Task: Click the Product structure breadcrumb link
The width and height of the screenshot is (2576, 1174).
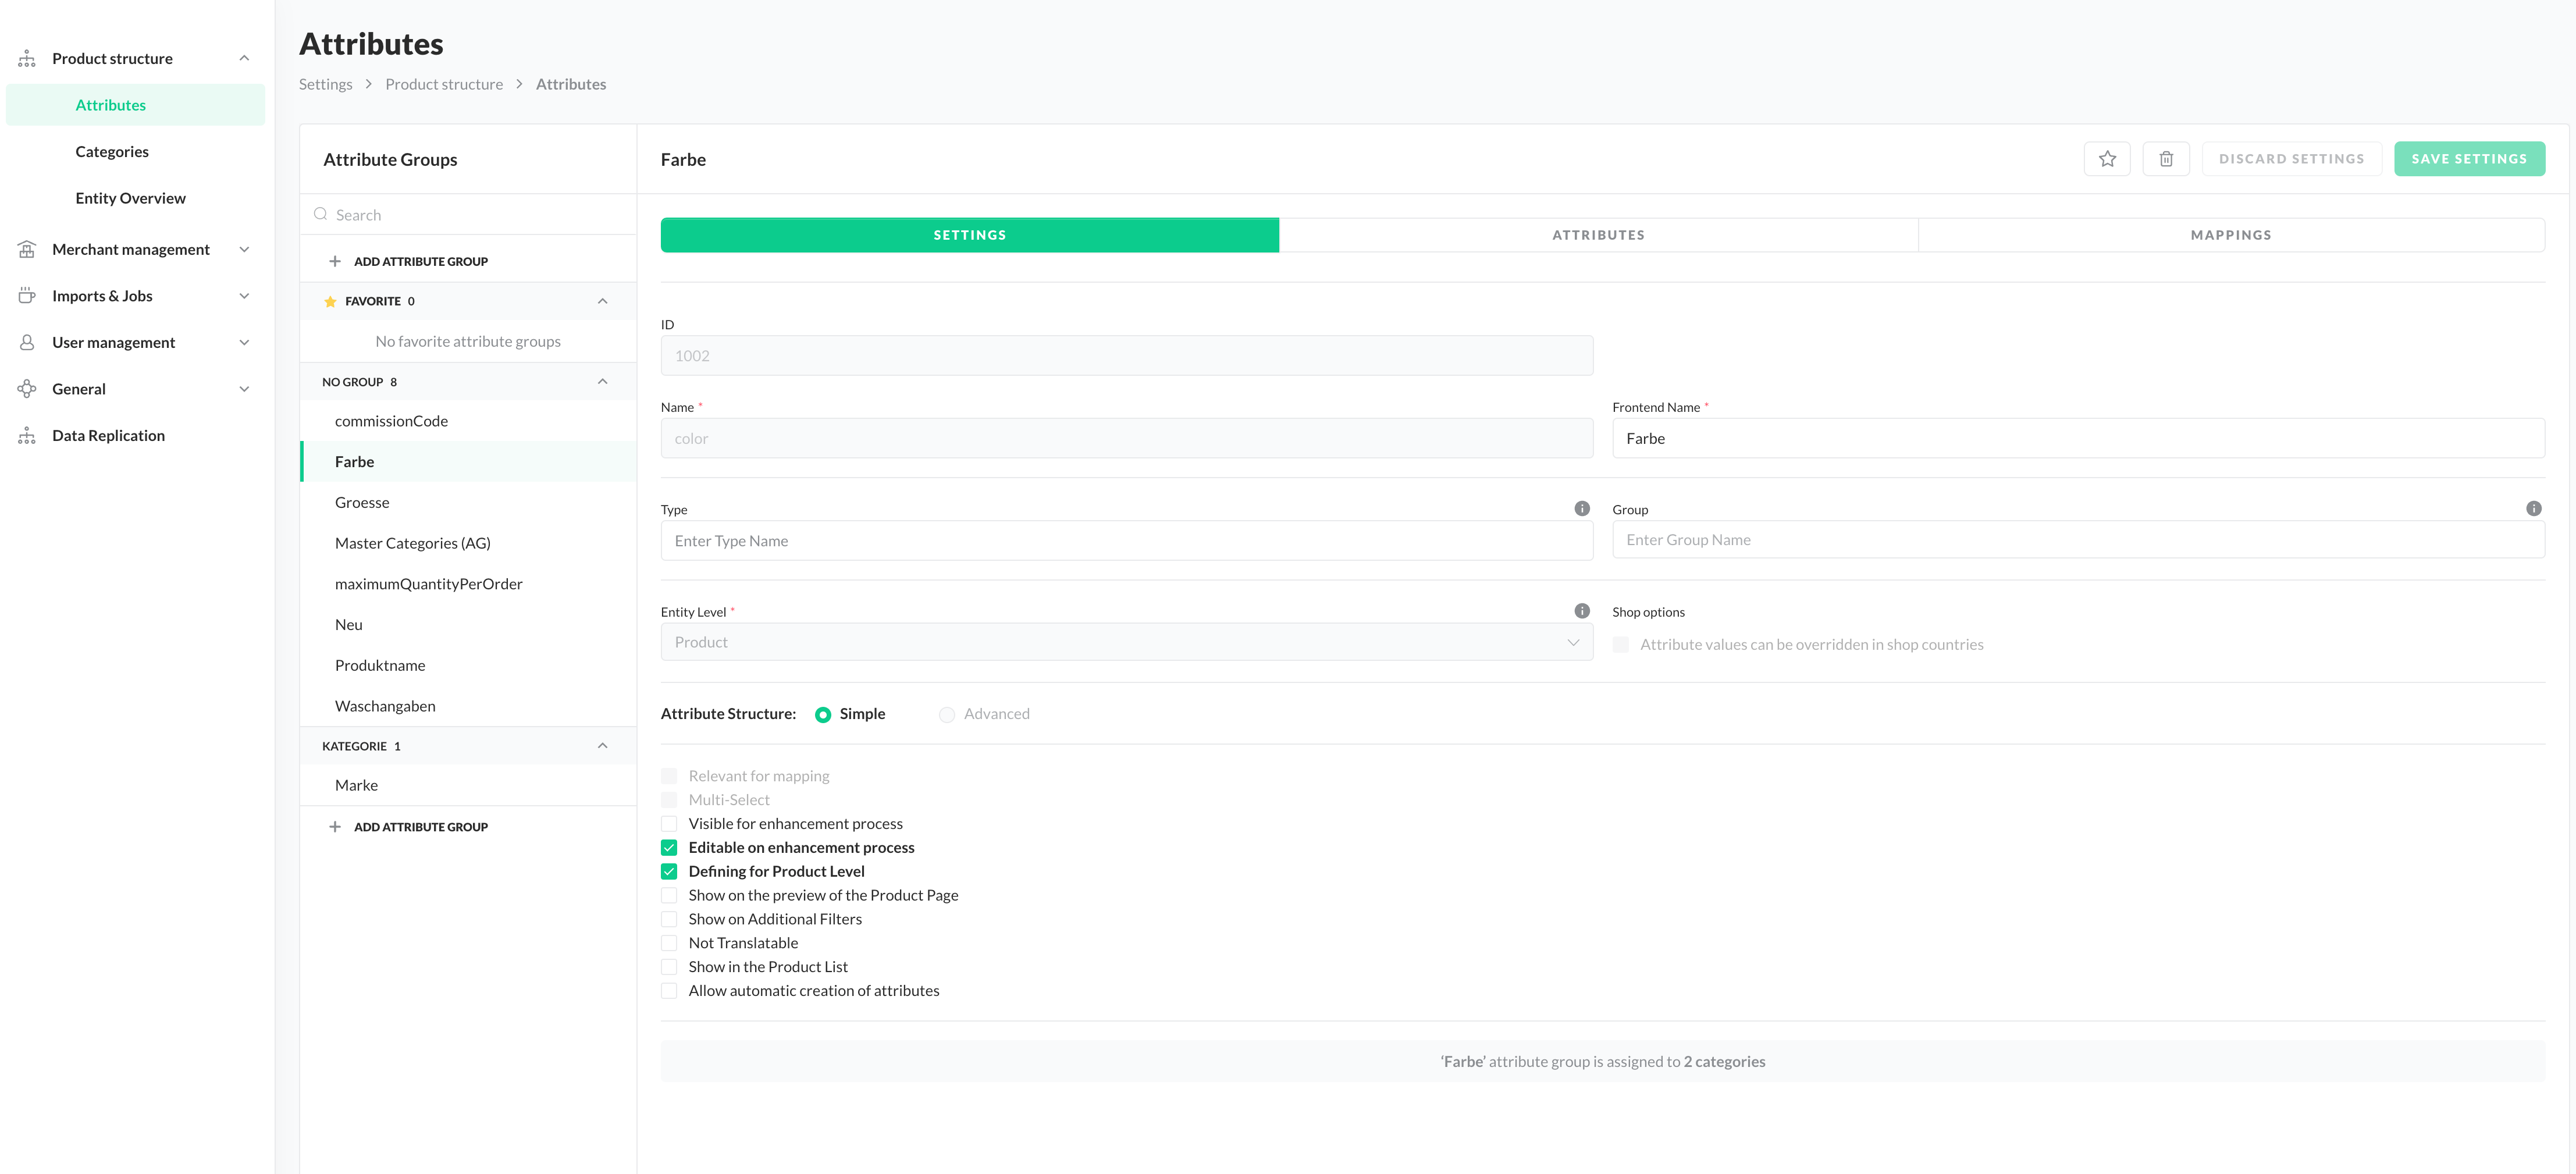Action: [444, 84]
